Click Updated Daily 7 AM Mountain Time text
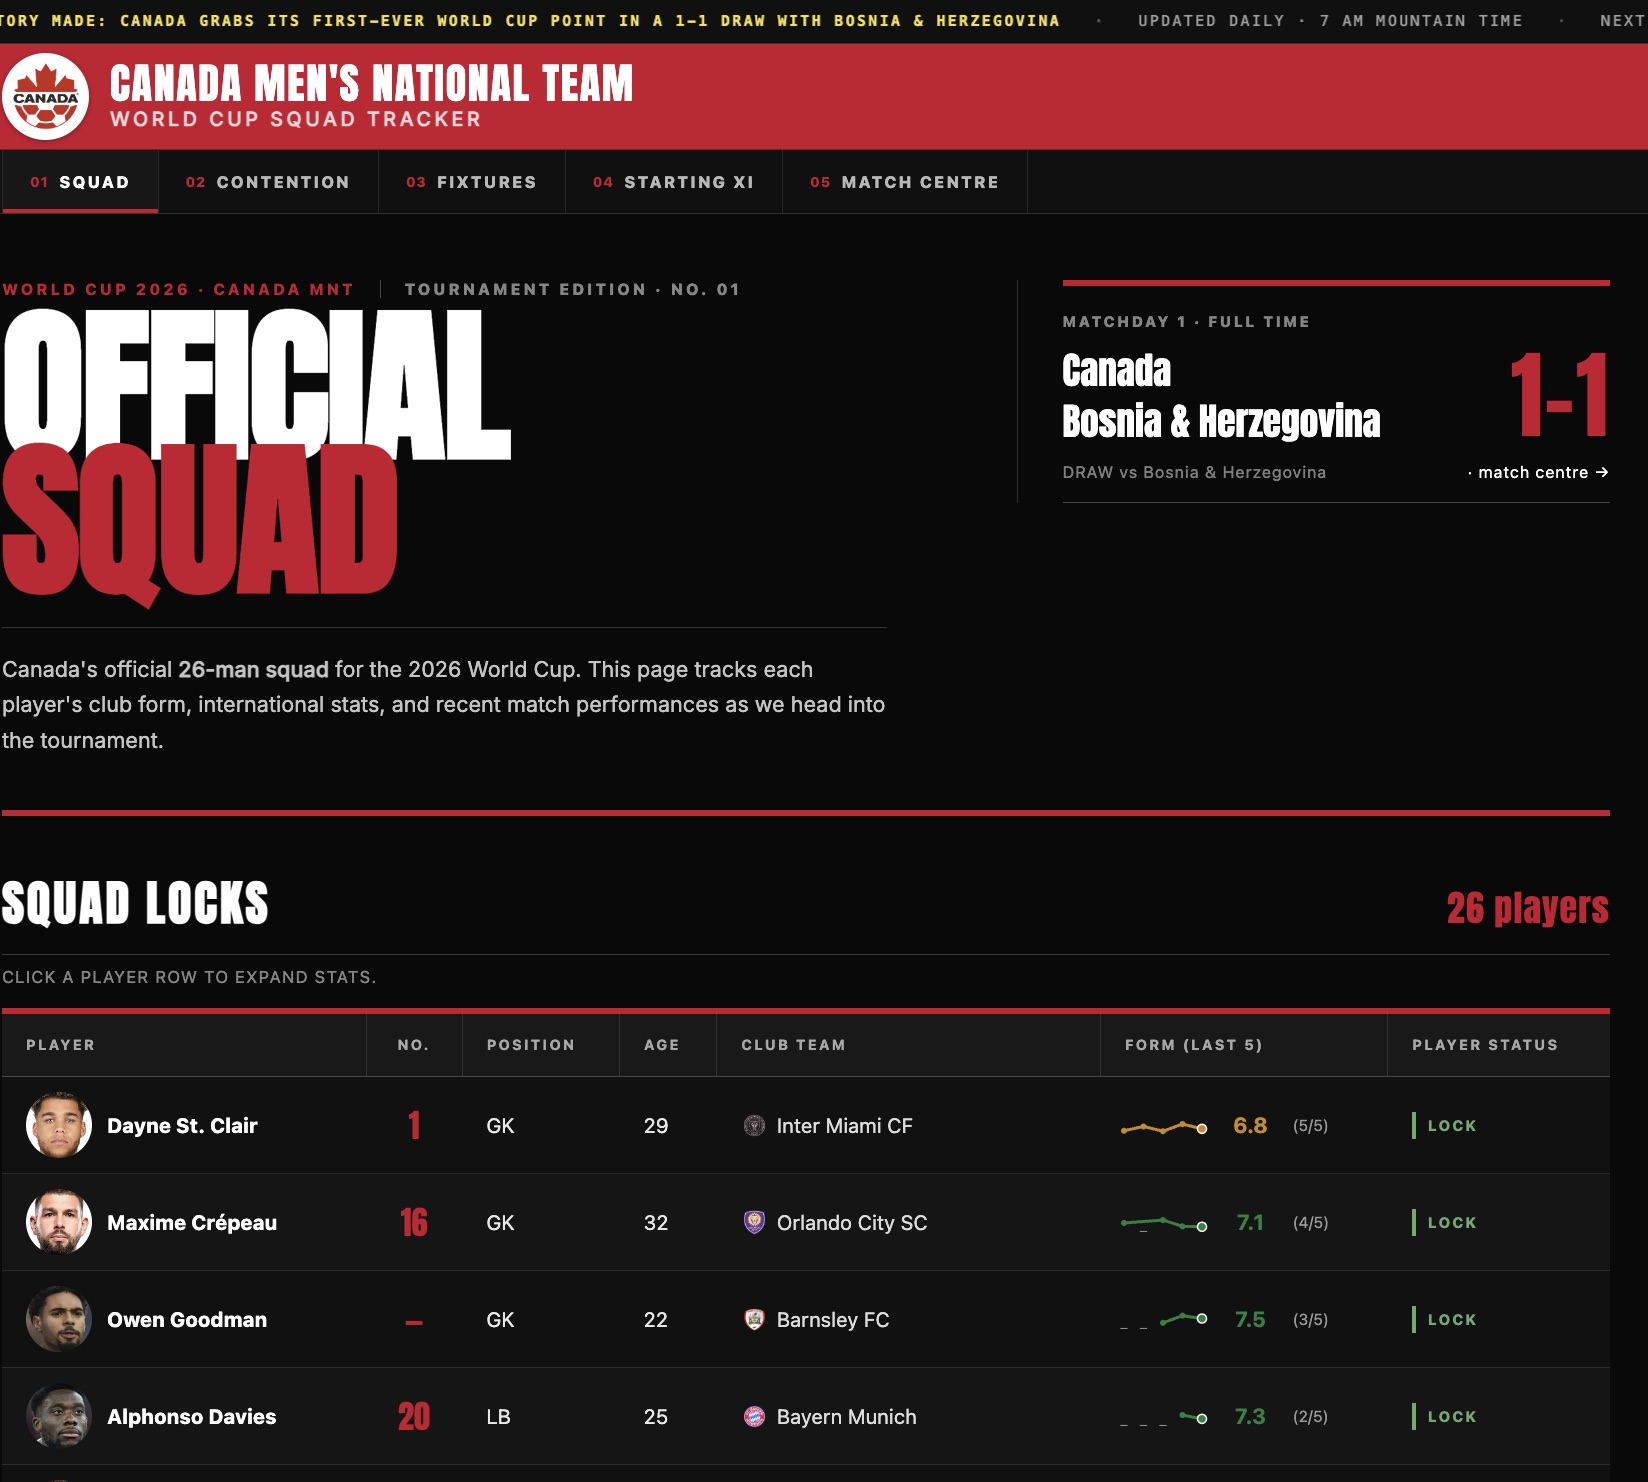This screenshot has width=1648, height=1482. point(1330,20)
